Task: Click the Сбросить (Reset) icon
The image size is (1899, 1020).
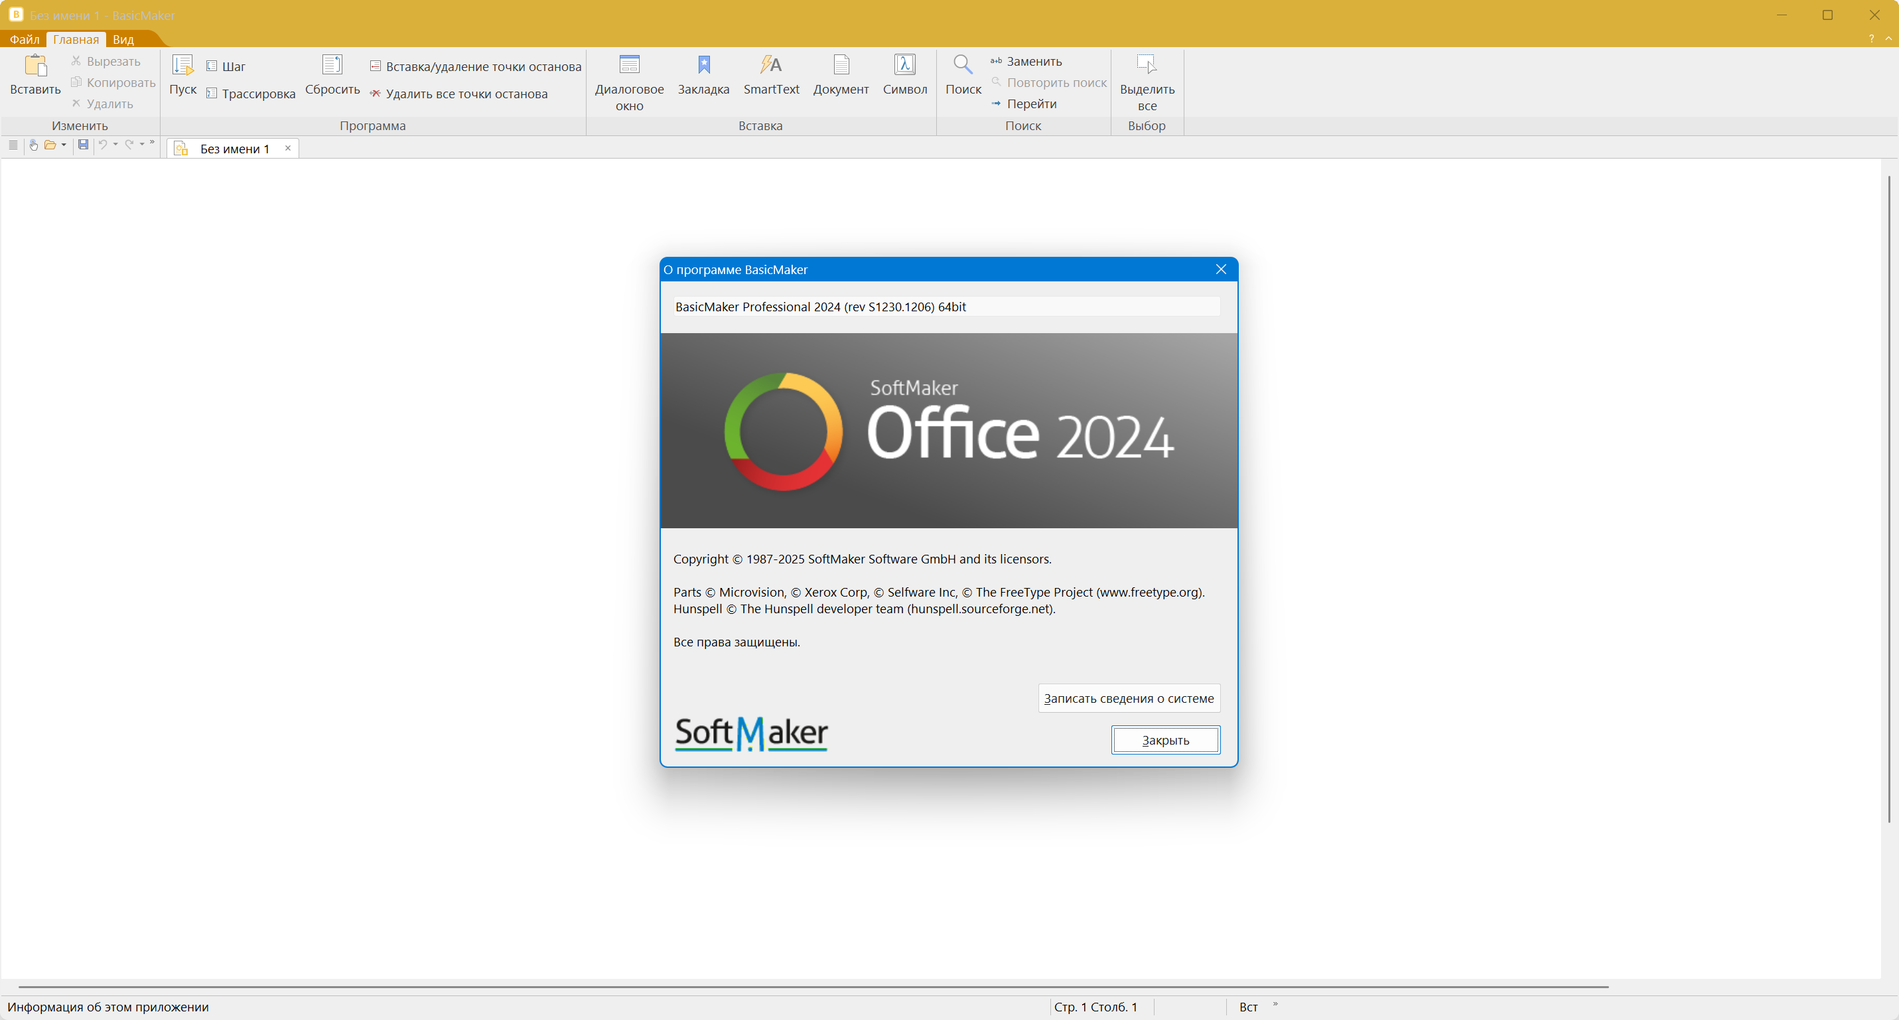Action: point(332,66)
